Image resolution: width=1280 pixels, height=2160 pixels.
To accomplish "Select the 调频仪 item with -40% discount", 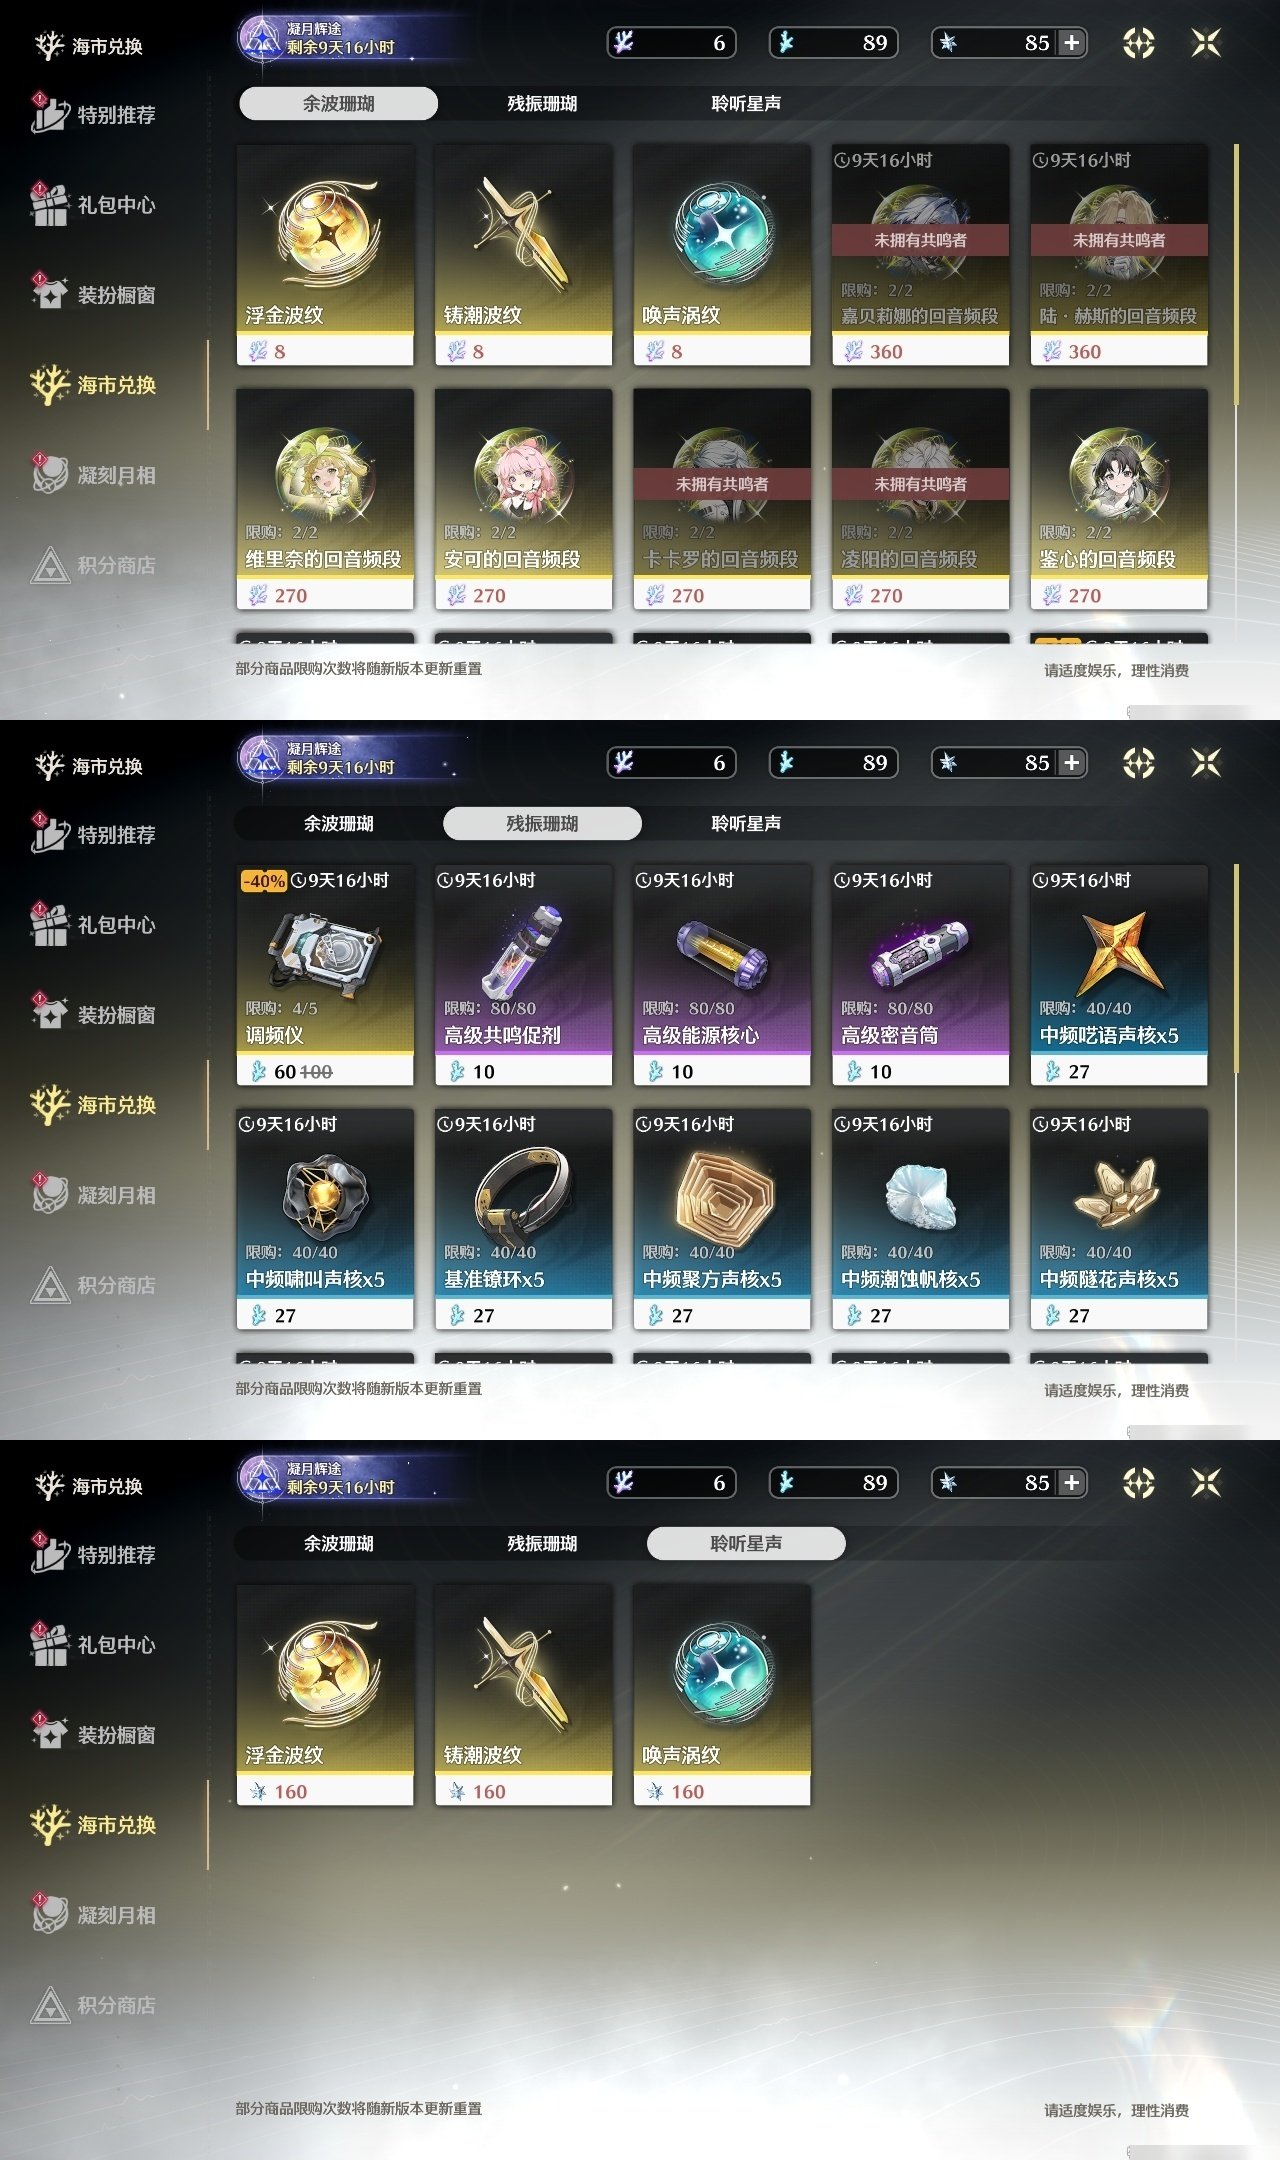I will tap(325, 975).
